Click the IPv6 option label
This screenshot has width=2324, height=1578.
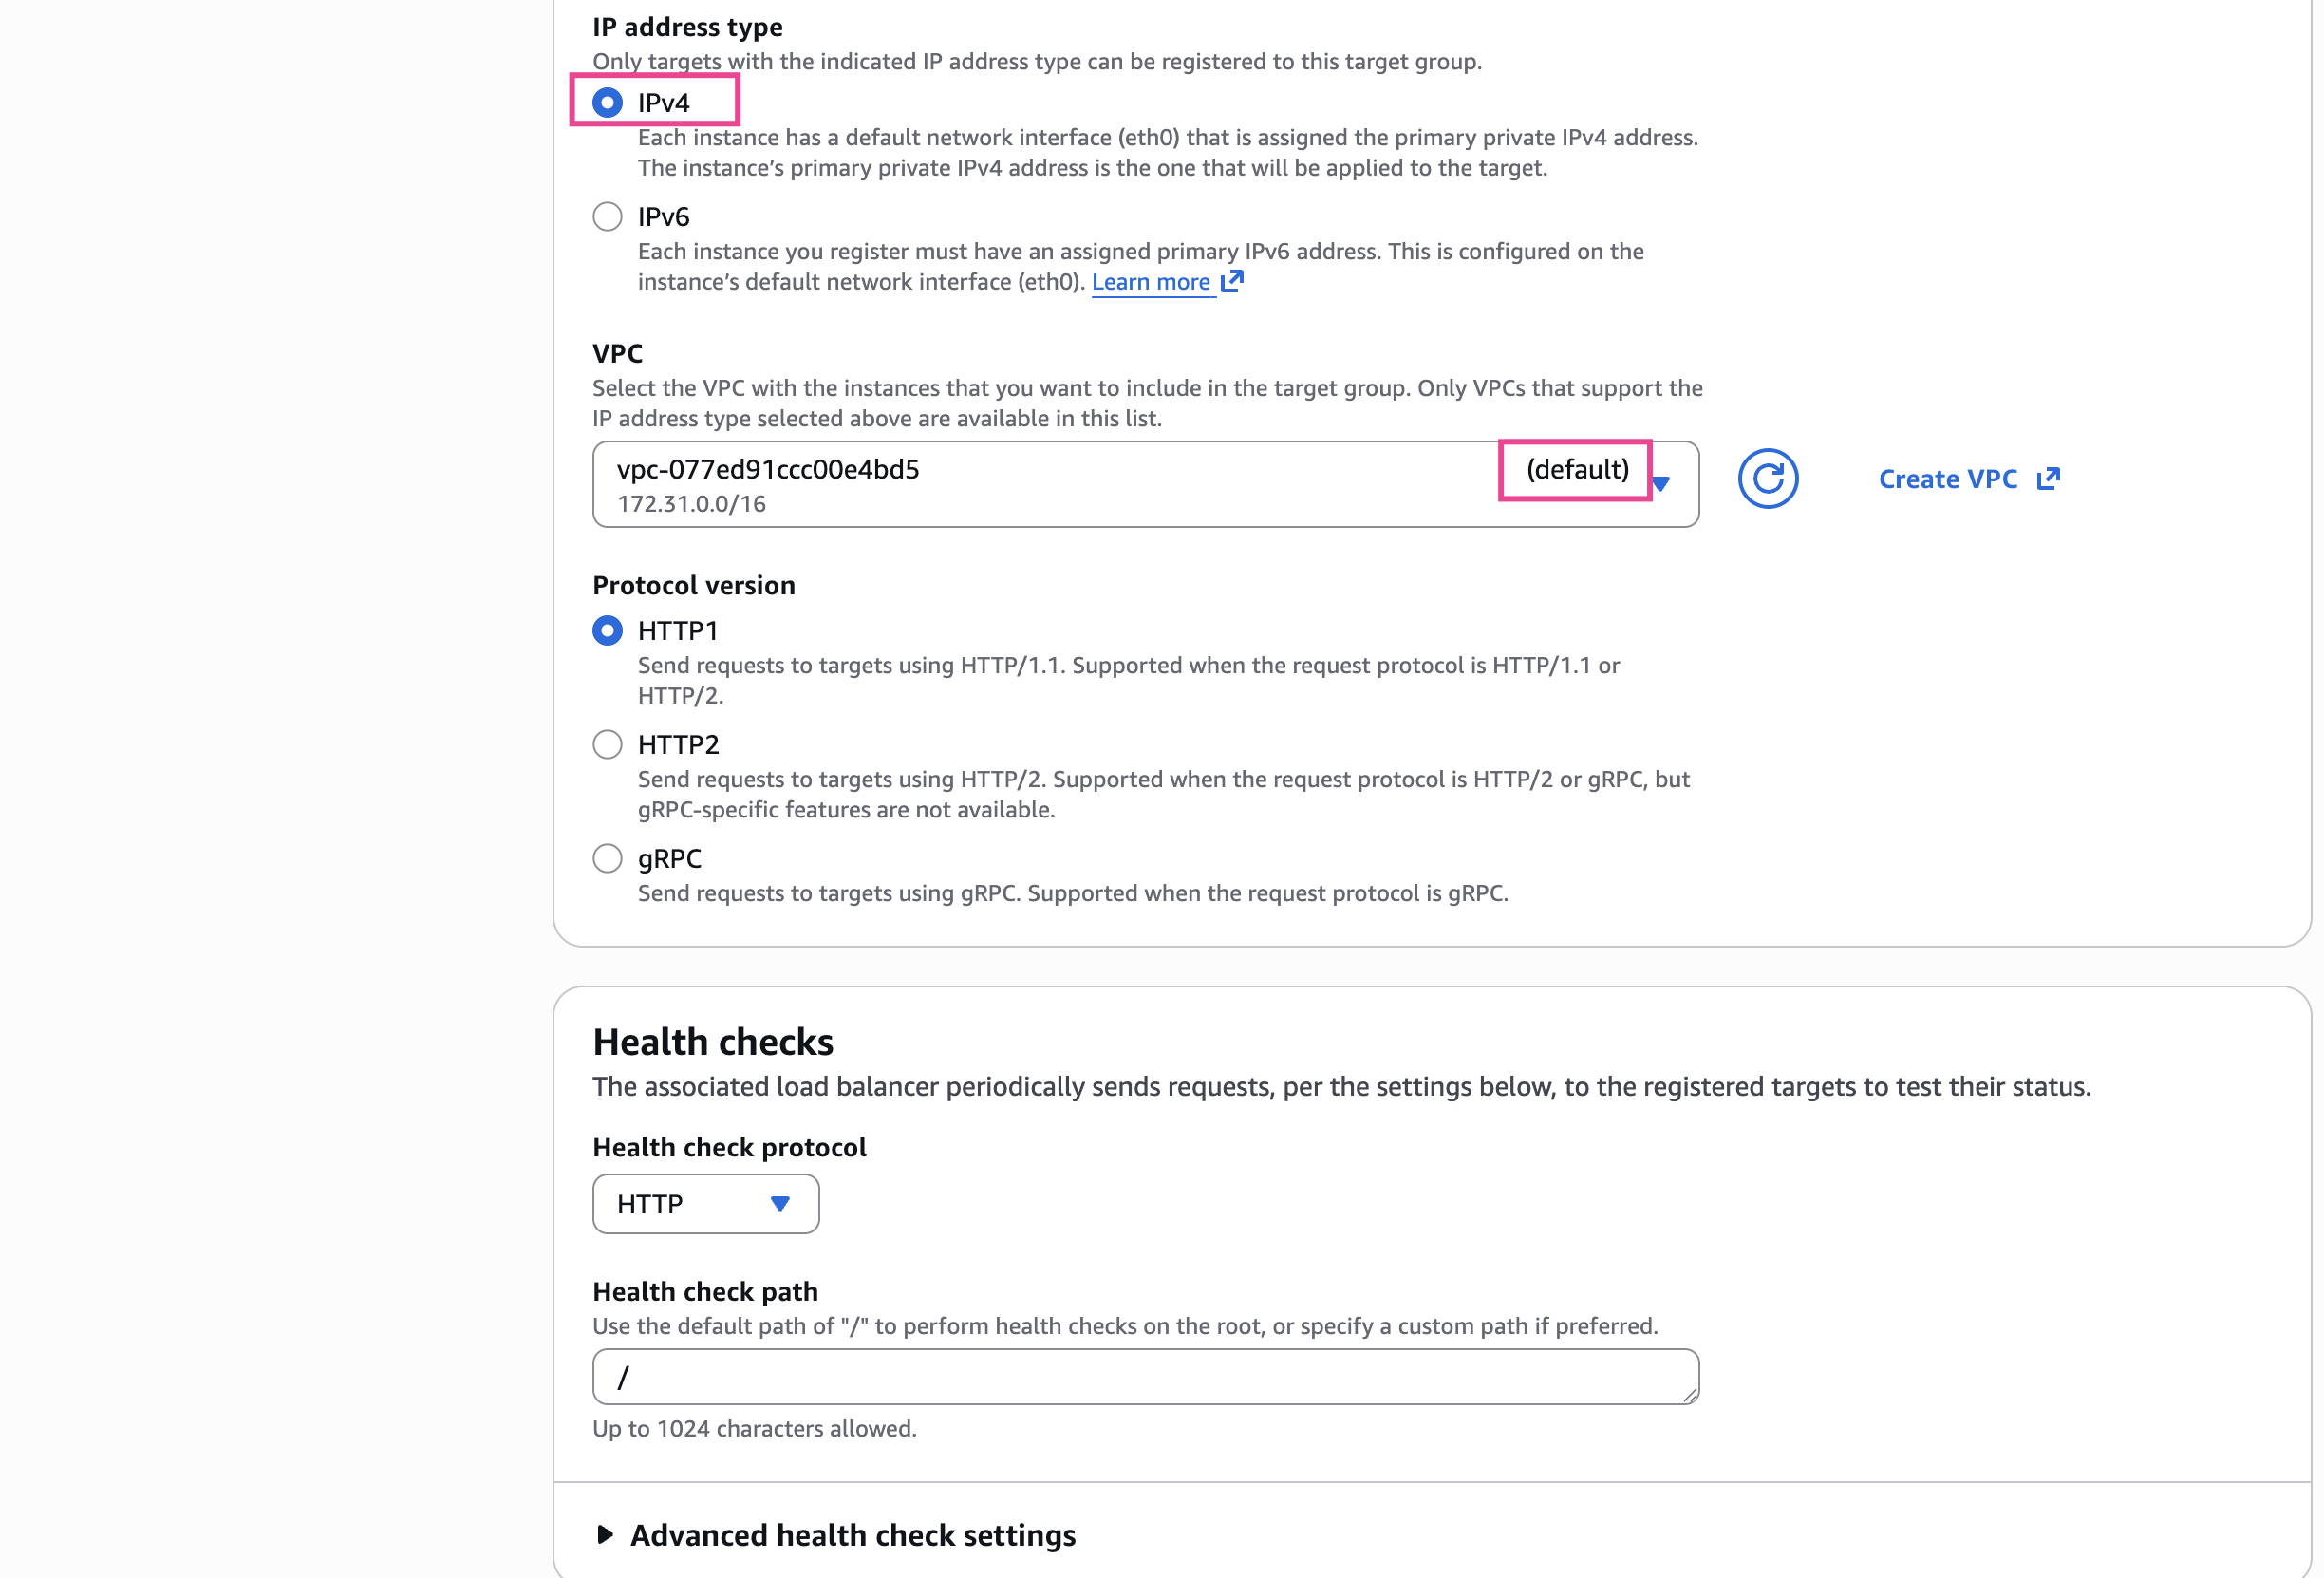(663, 217)
